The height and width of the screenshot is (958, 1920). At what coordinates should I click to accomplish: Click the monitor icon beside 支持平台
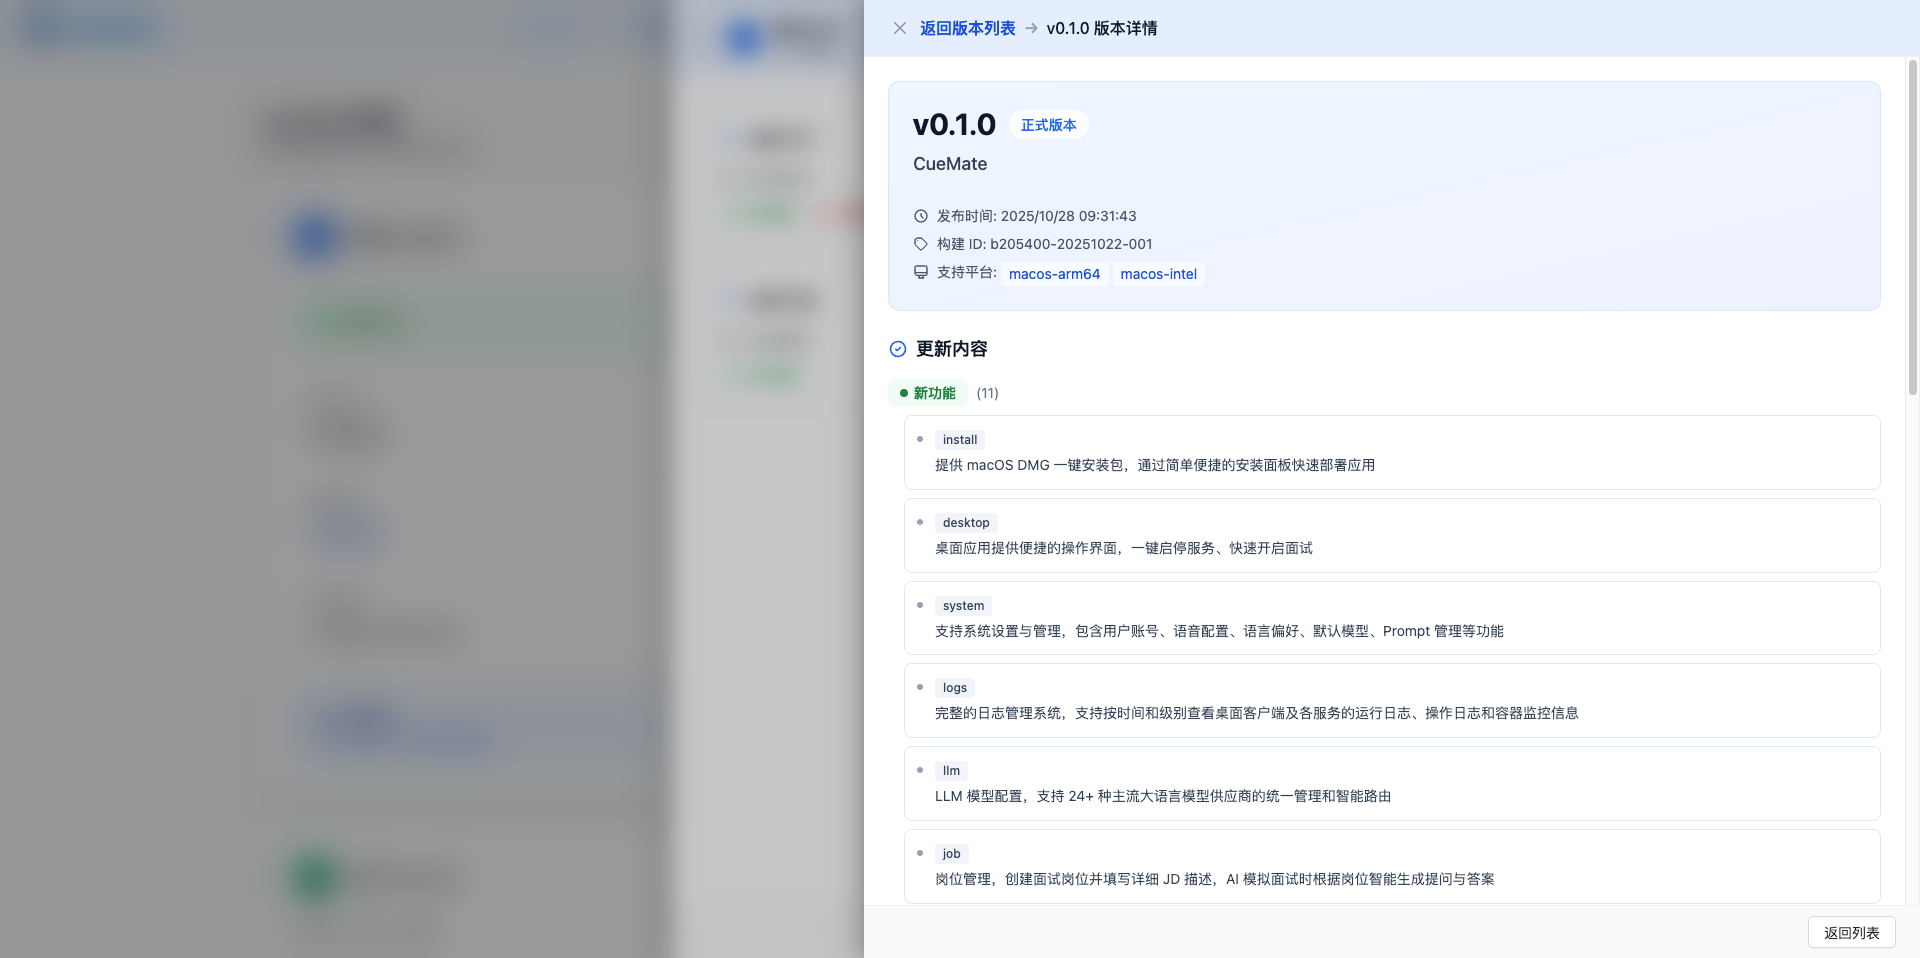[x=921, y=272]
